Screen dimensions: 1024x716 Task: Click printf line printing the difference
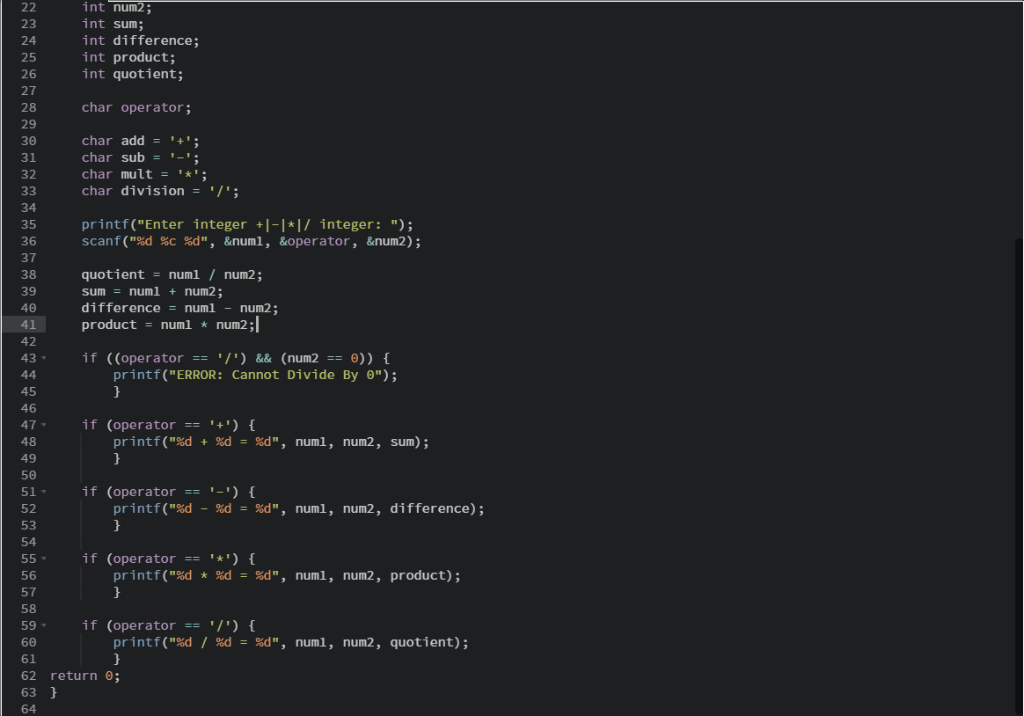tap(298, 508)
